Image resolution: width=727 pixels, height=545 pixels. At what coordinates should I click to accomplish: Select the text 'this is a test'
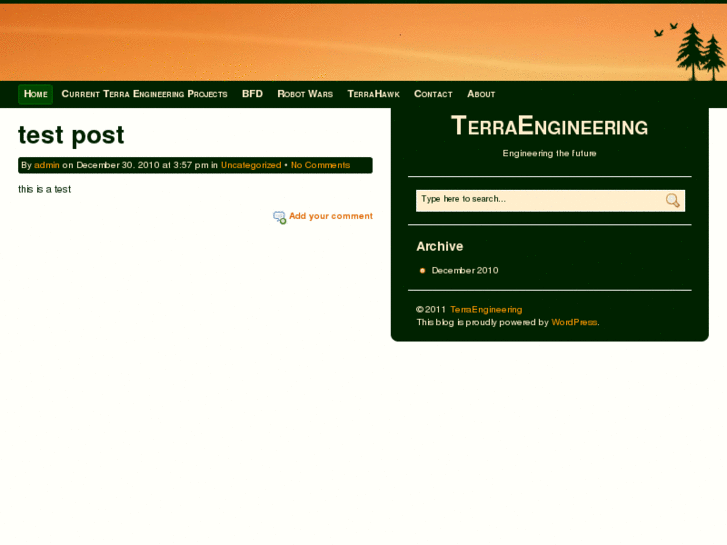click(x=45, y=189)
